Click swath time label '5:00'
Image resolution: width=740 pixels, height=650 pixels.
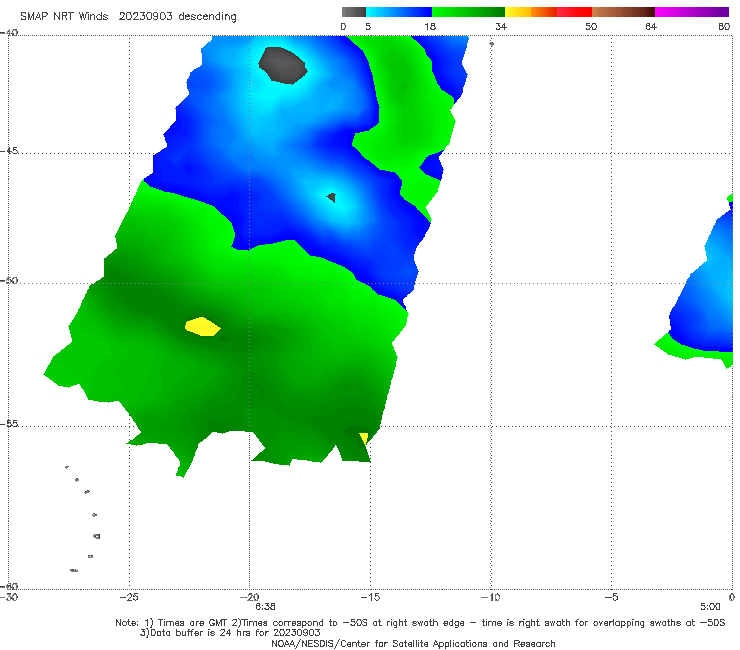pos(710,607)
